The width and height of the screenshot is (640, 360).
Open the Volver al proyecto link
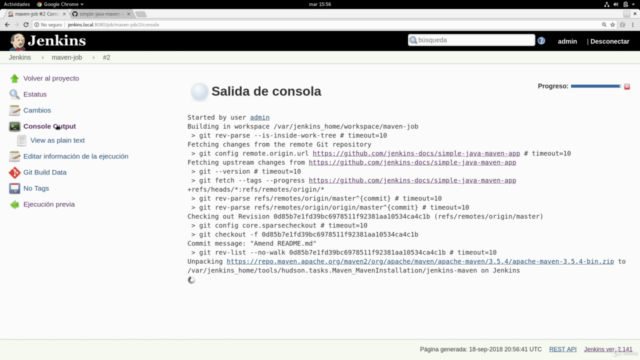point(51,78)
